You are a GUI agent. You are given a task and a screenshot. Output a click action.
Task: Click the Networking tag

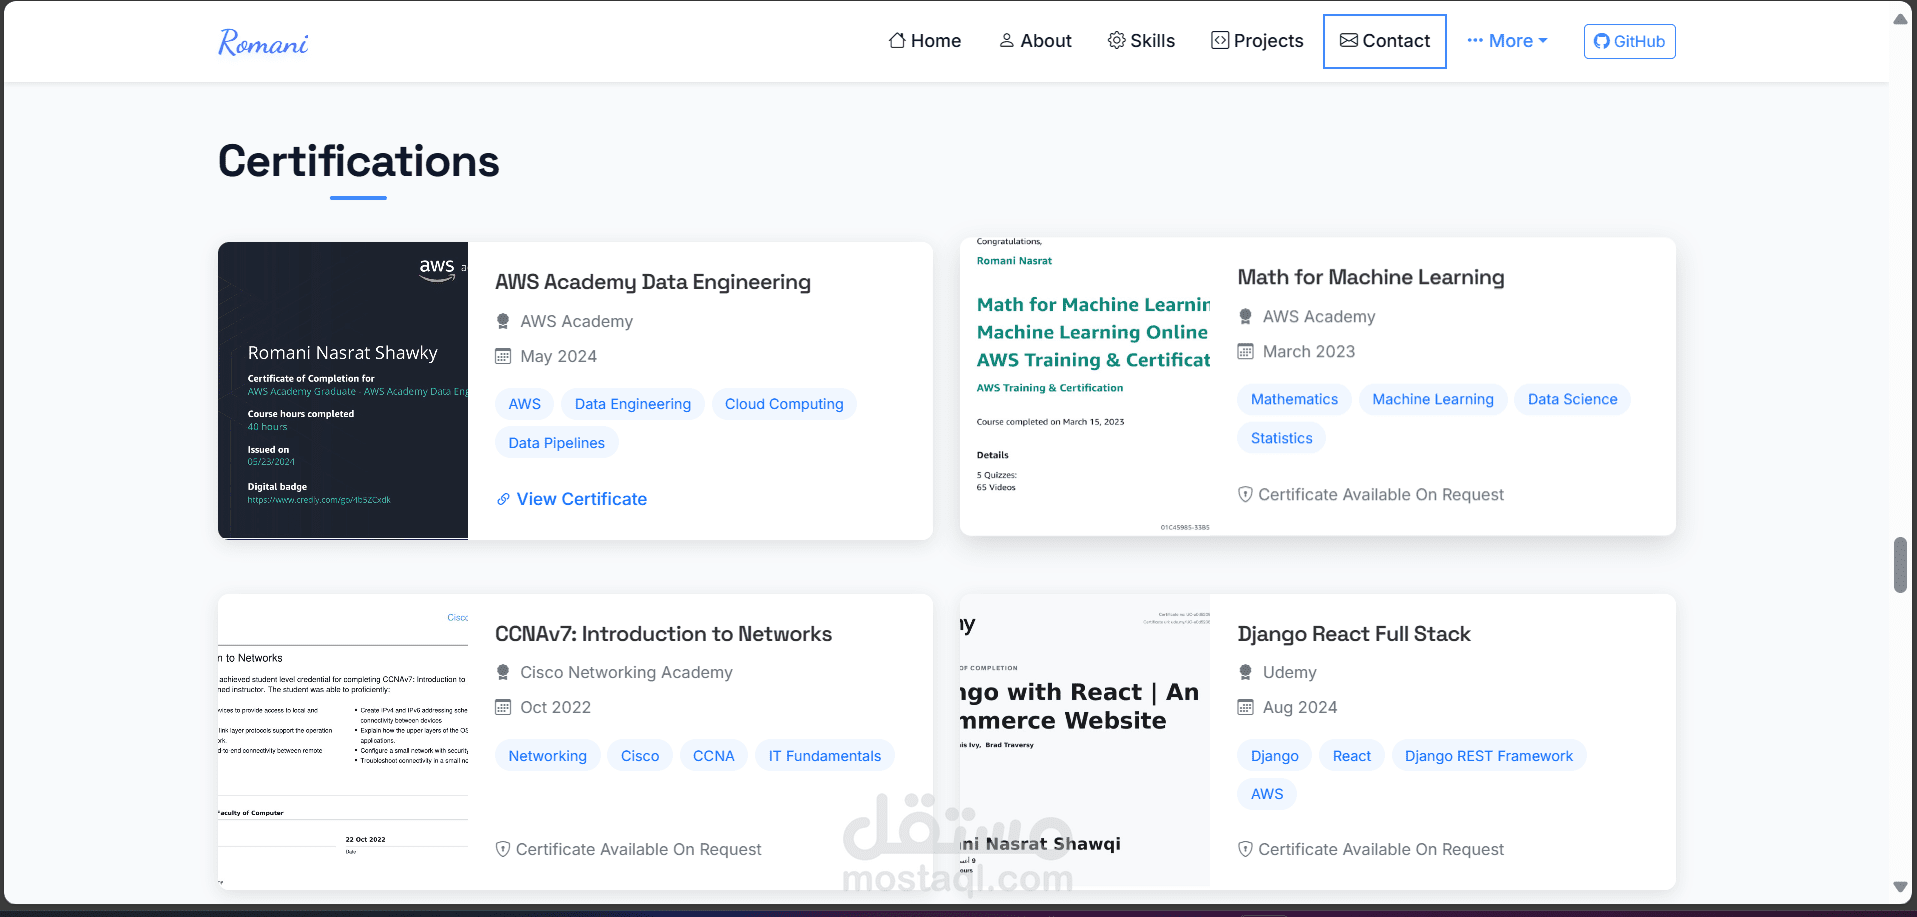[548, 756]
